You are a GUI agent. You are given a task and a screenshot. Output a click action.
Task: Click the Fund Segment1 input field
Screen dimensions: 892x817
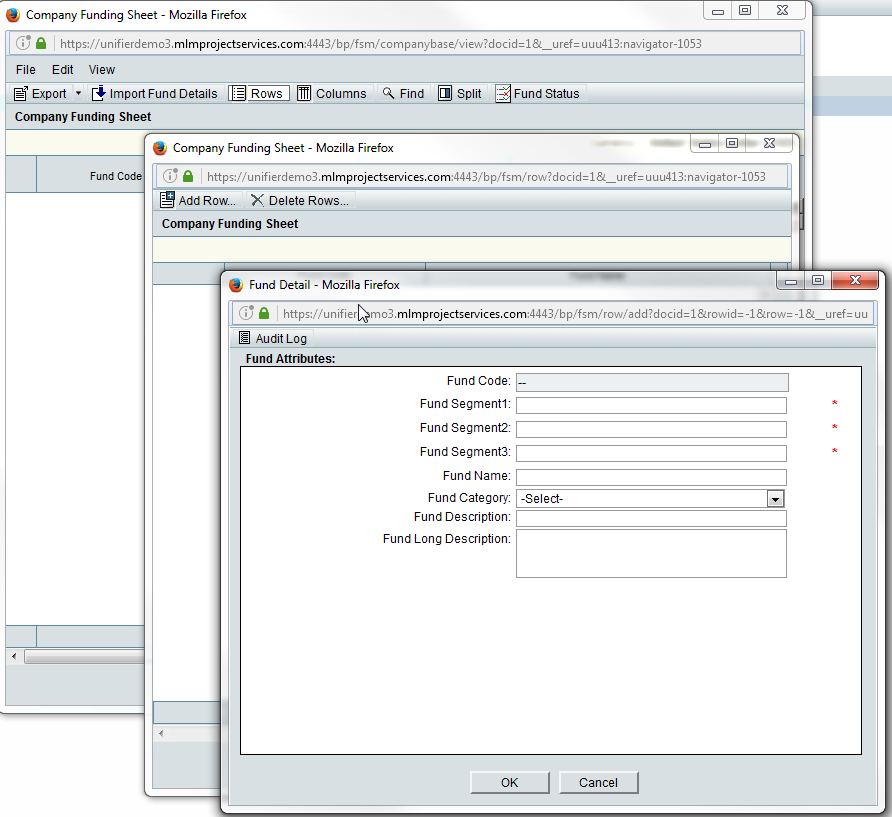(651, 405)
